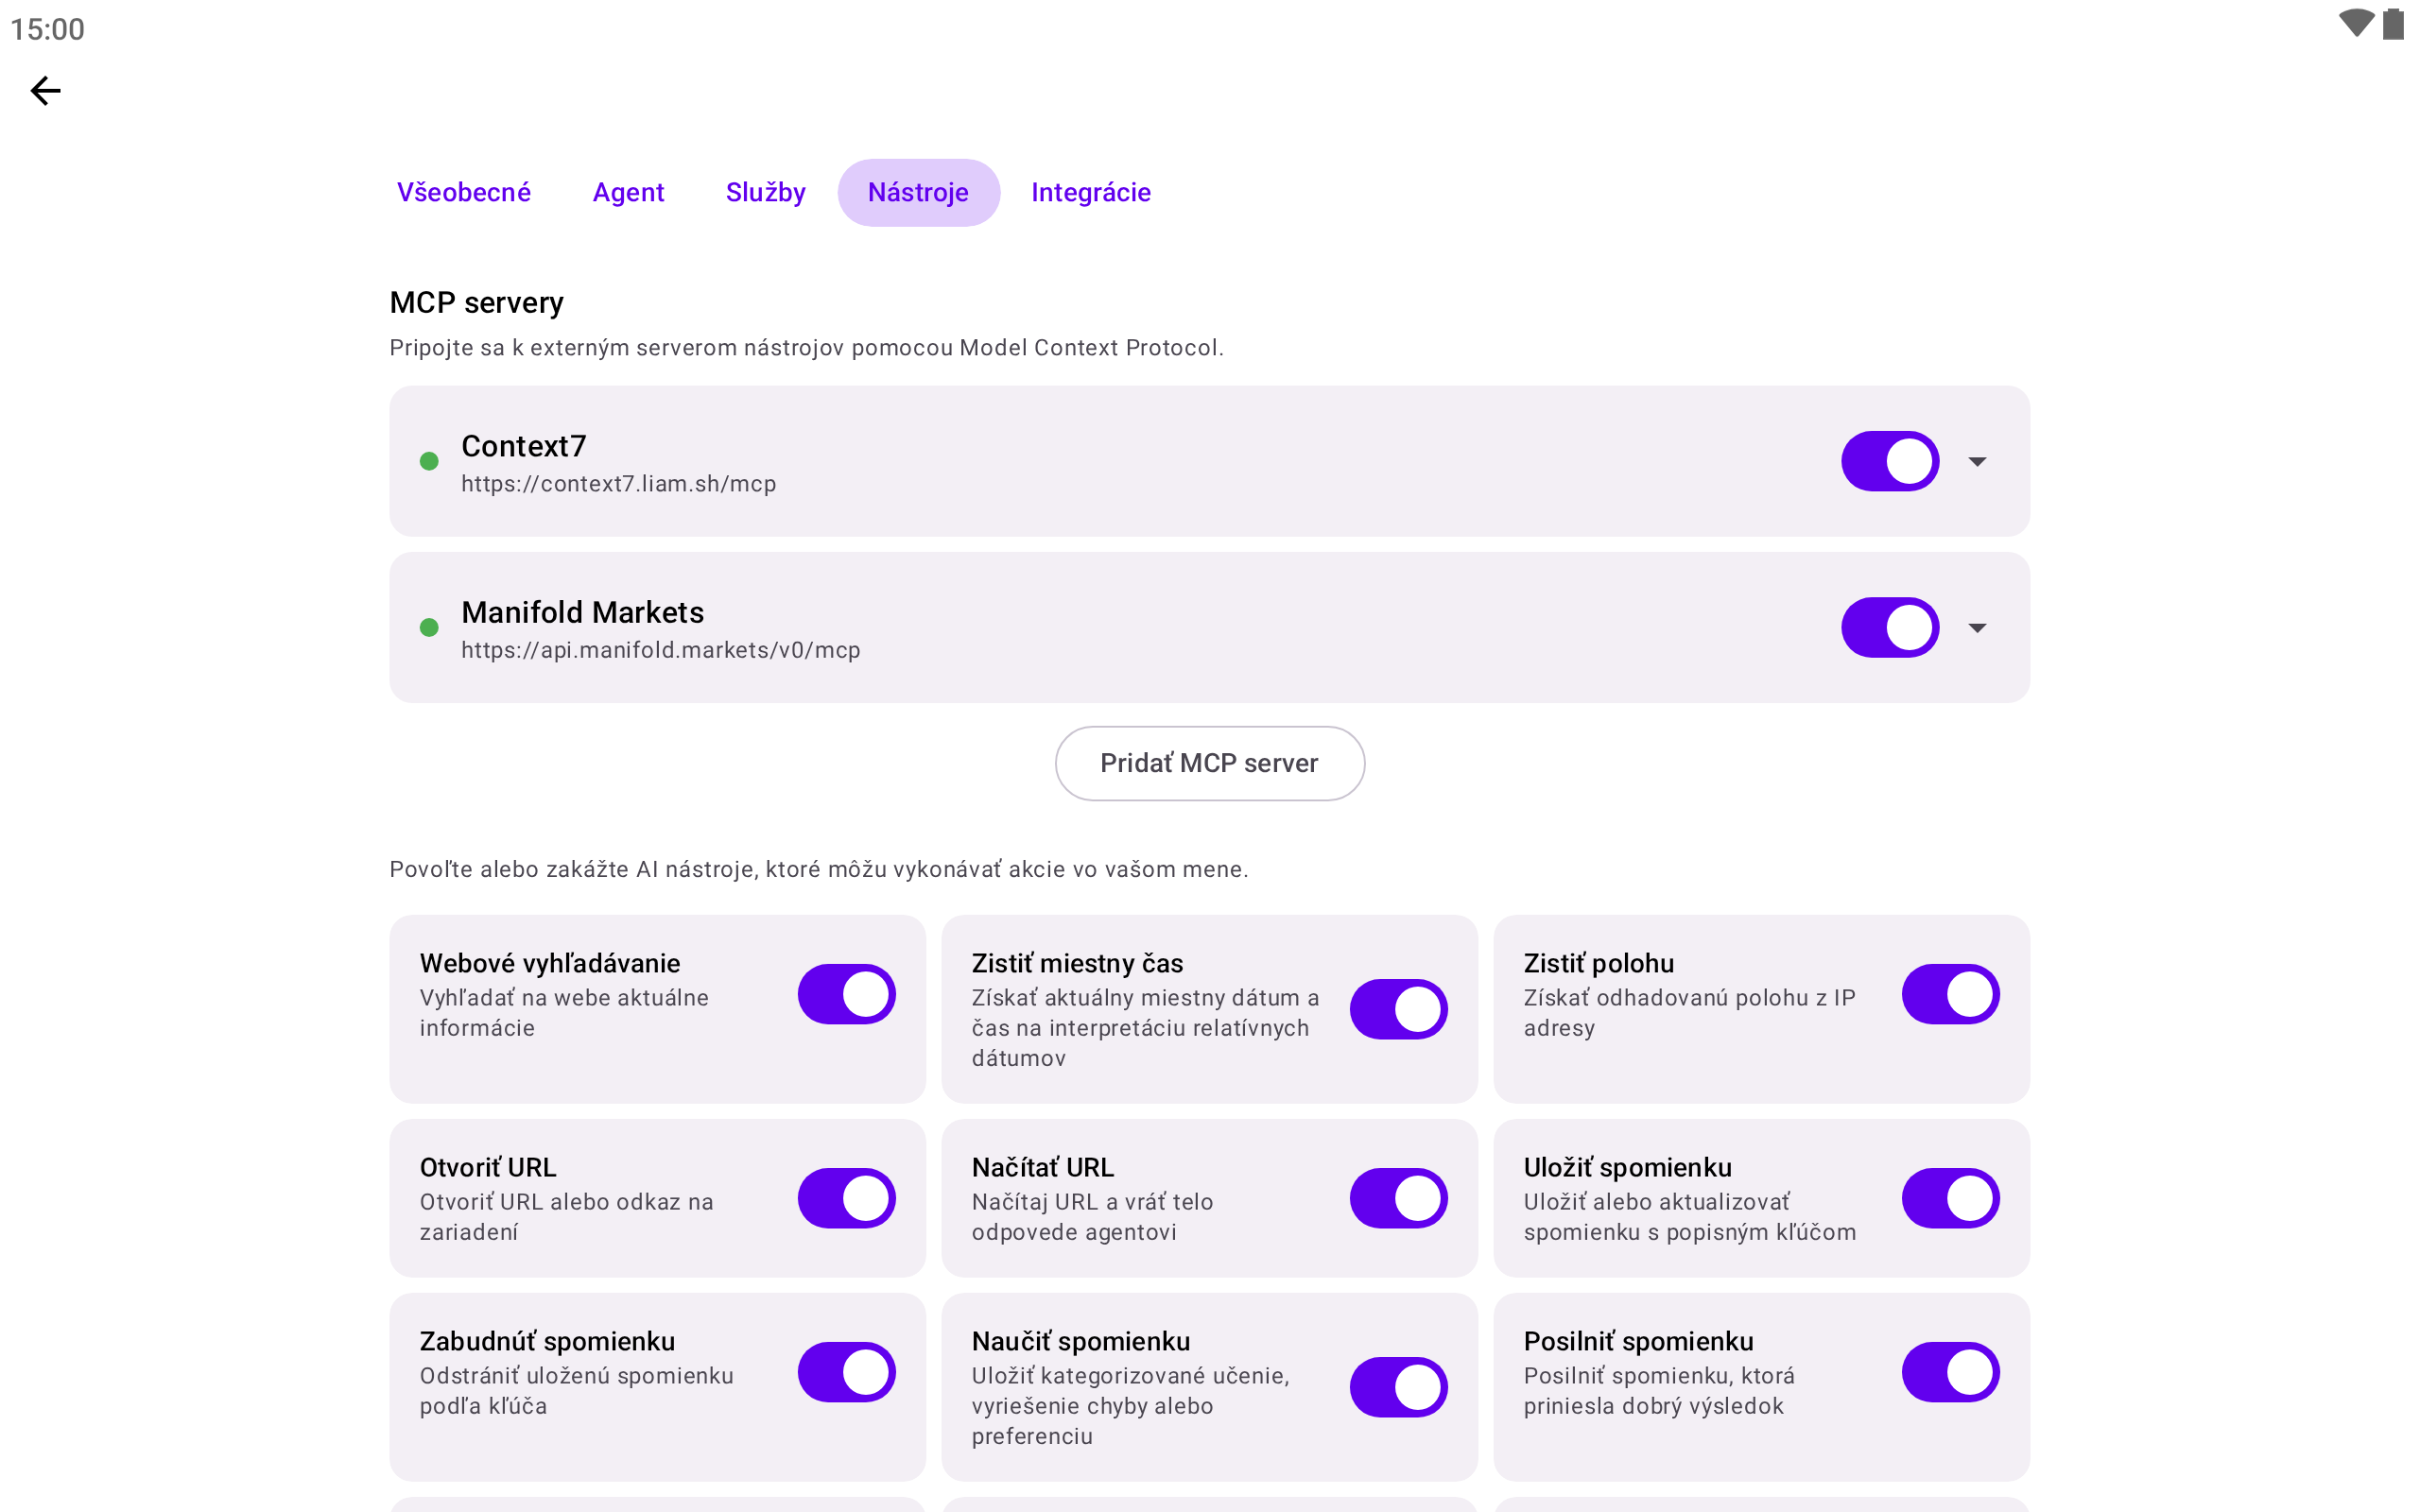2420x1512 pixels.
Task: Toggle the Uložiť spomienku switch
Action: coord(1950,1198)
